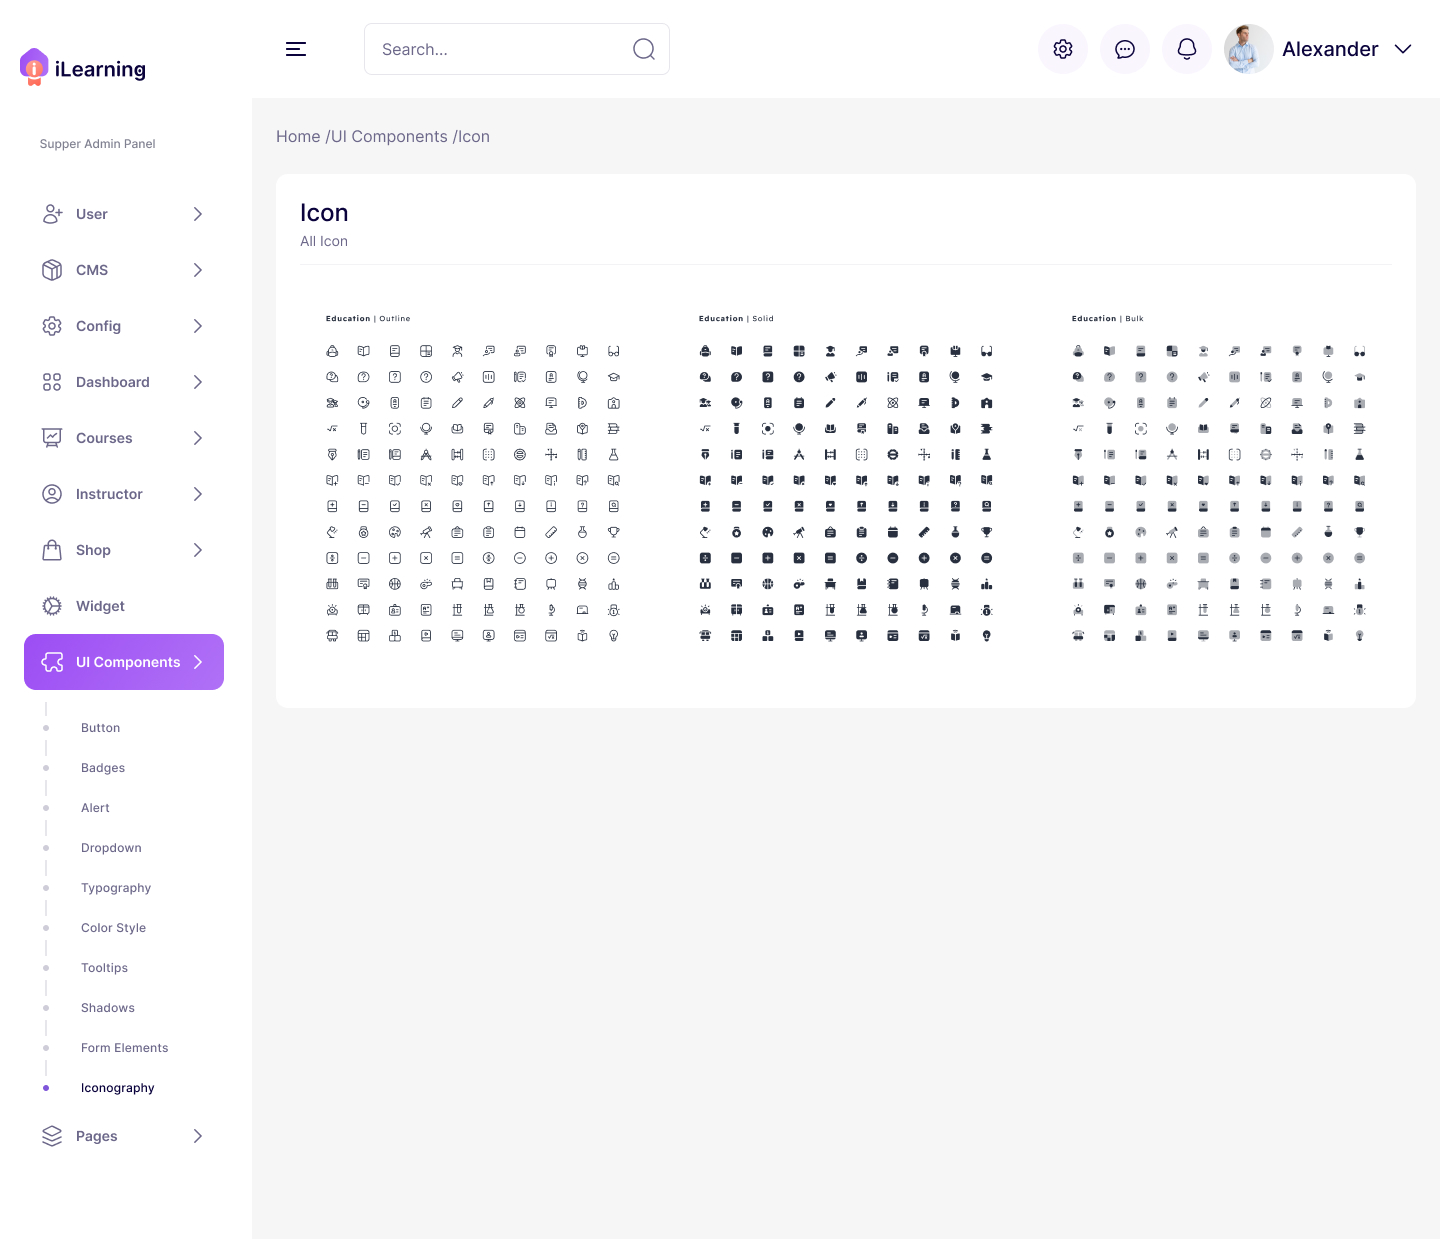
Task: Click the Home breadcrumb link
Action: pos(298,137)
